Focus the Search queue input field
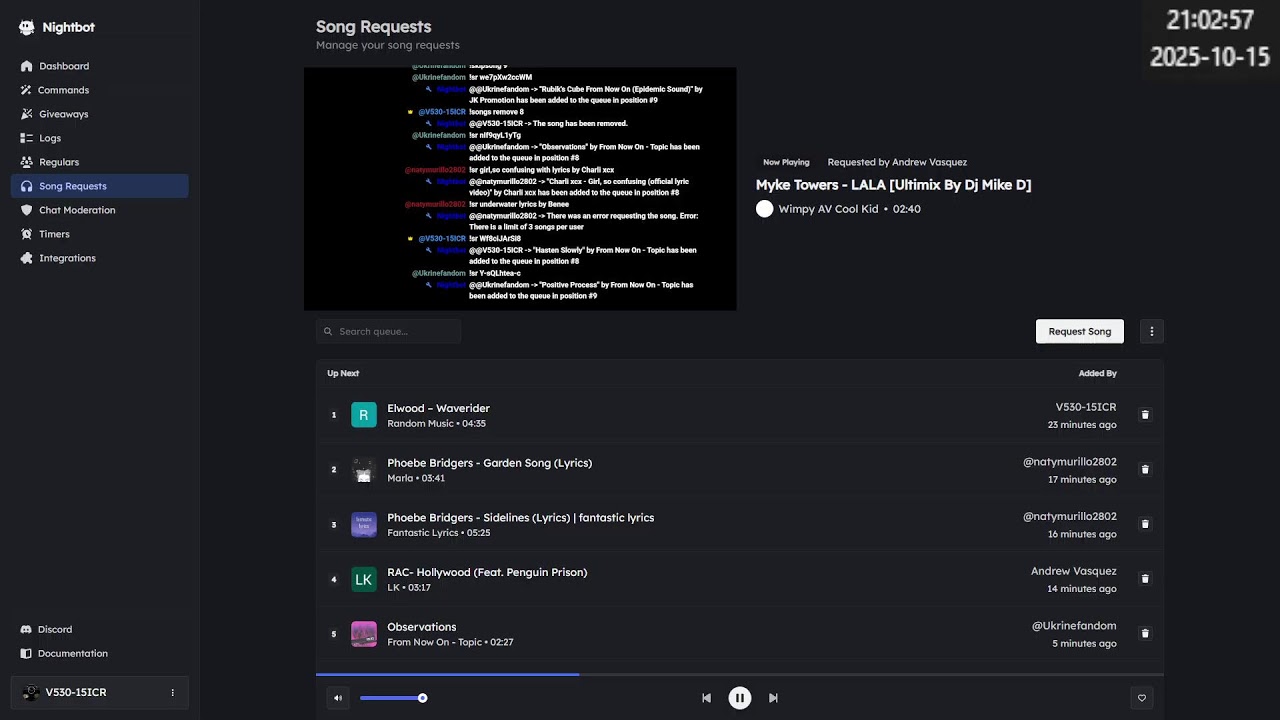The image size is (1280, 720). click(388, 331)
